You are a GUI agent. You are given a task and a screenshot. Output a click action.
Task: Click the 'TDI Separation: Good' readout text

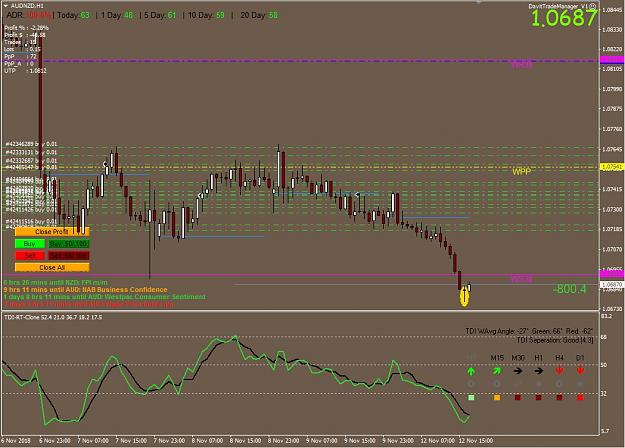(x=555, y=340)
